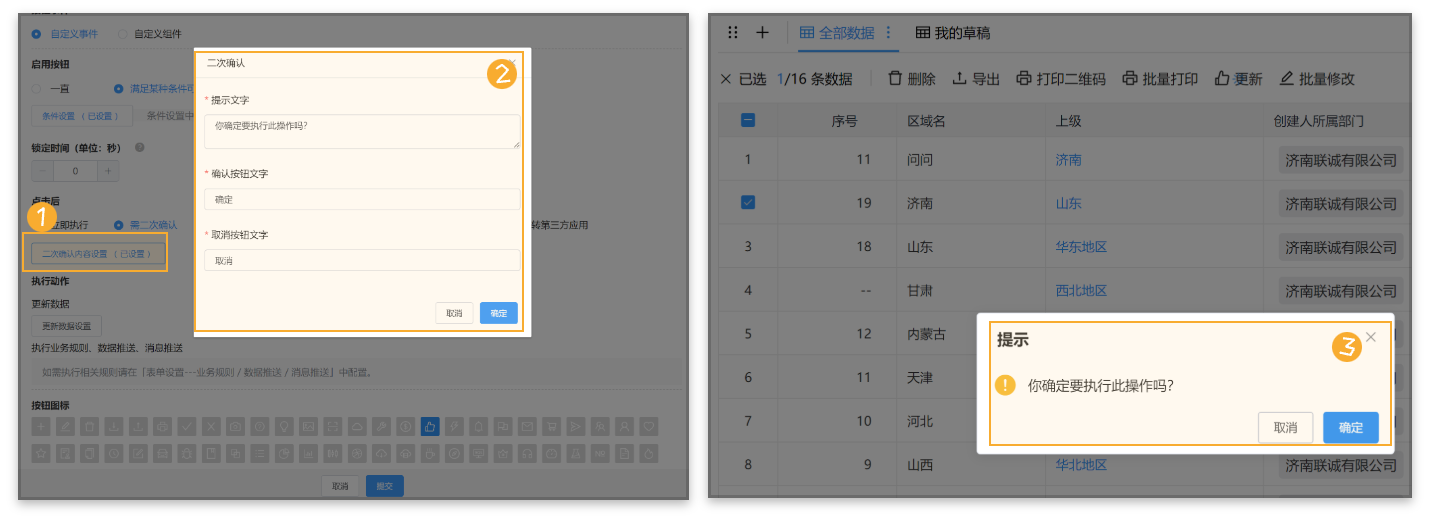Click 确定 in the 二次确认 dialog

tap(499, 313)
